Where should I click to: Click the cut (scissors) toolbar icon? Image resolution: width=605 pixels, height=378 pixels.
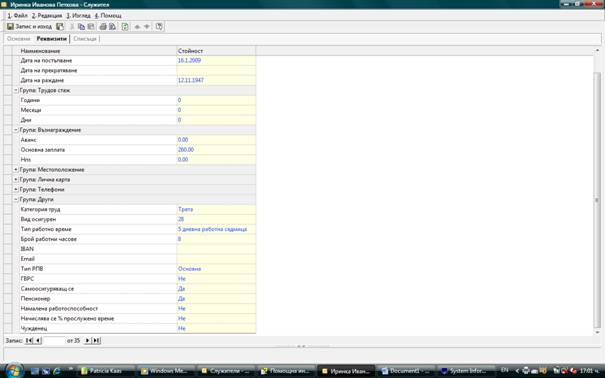pyautogui.click(x=72, y=27)
